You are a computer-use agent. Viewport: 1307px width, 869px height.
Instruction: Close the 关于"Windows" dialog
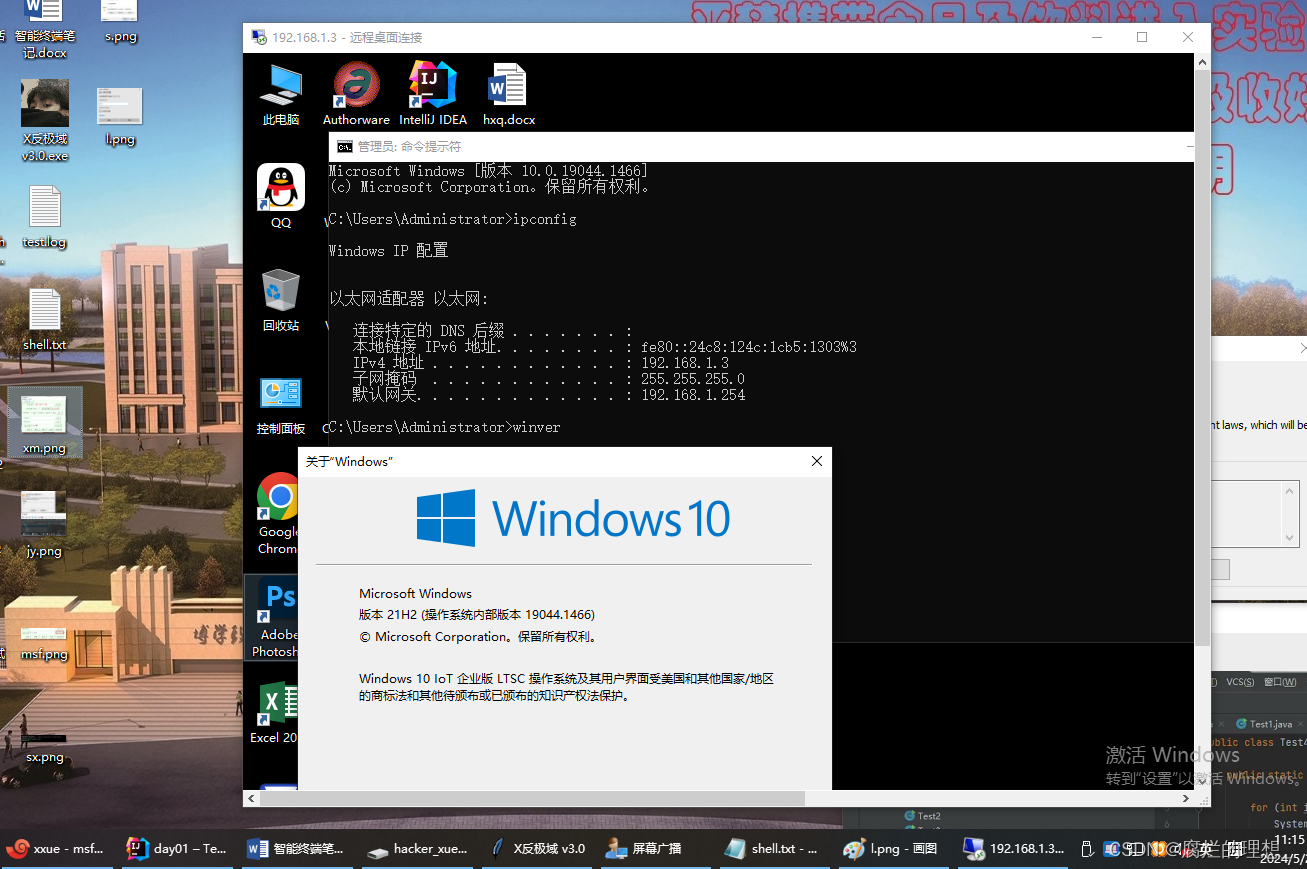817,461
